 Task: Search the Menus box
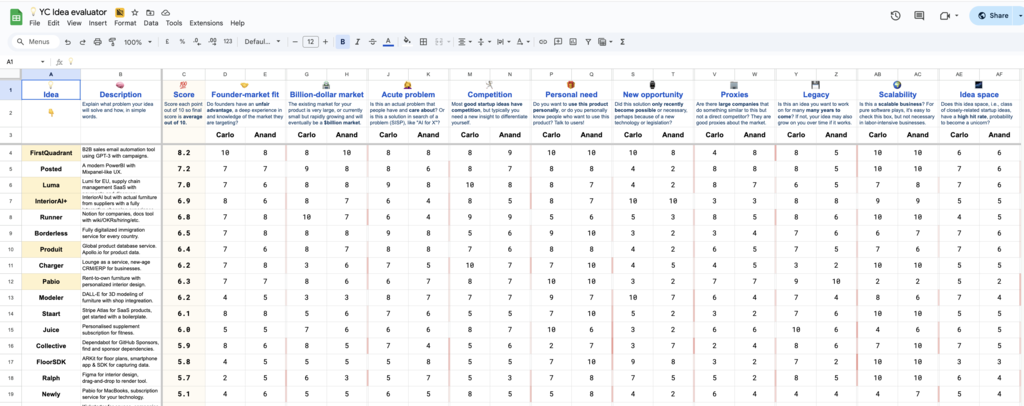tap(34, 42)
